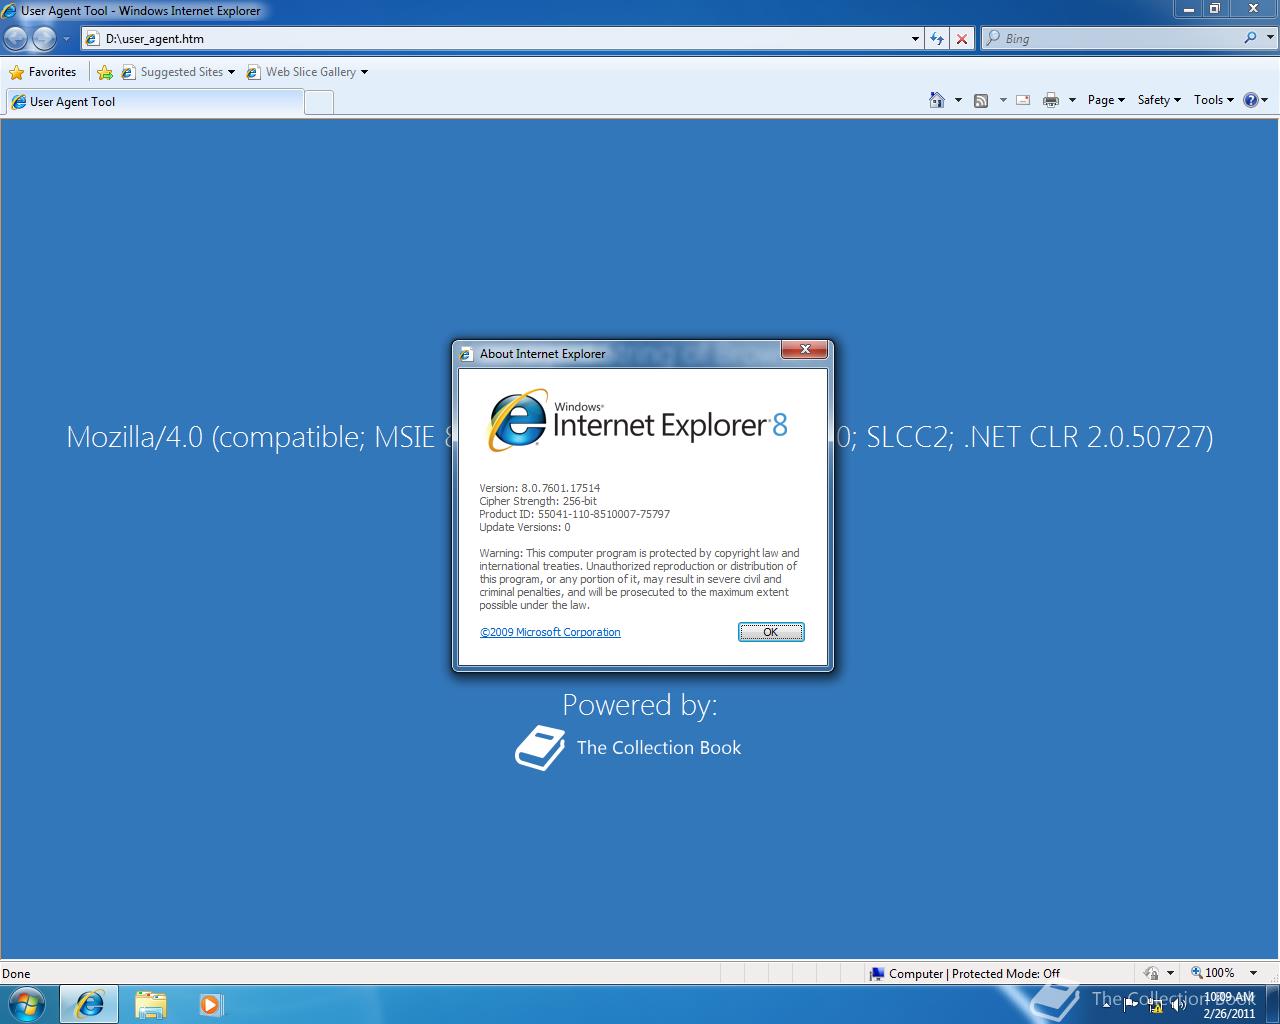
Task: Open the Favorites button
Action: [43, 72]
